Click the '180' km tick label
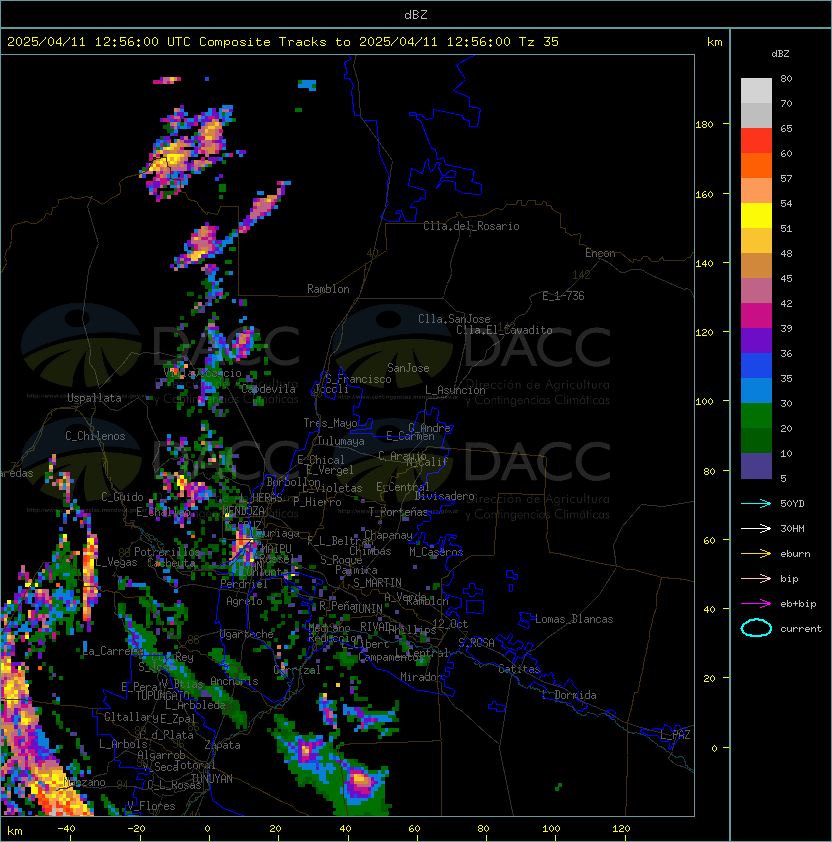This screenshot has height=842, width=832. click(704, 125)
